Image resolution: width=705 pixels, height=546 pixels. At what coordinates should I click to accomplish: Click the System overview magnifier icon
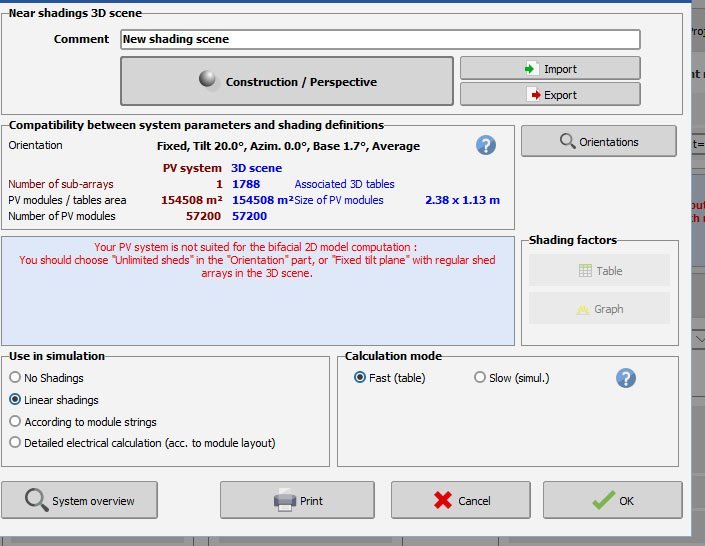[37, 500]
